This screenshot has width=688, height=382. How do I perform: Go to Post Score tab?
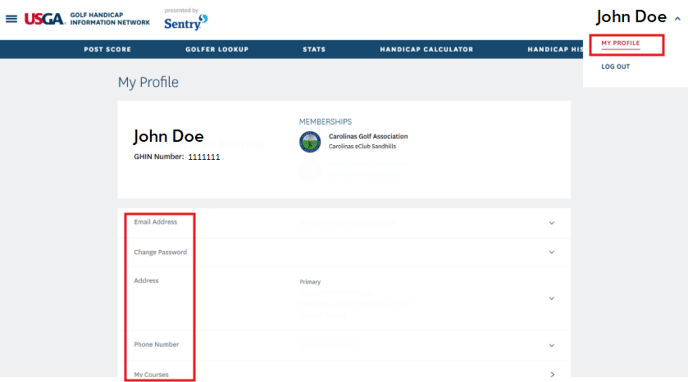click(x=108, y=49)
